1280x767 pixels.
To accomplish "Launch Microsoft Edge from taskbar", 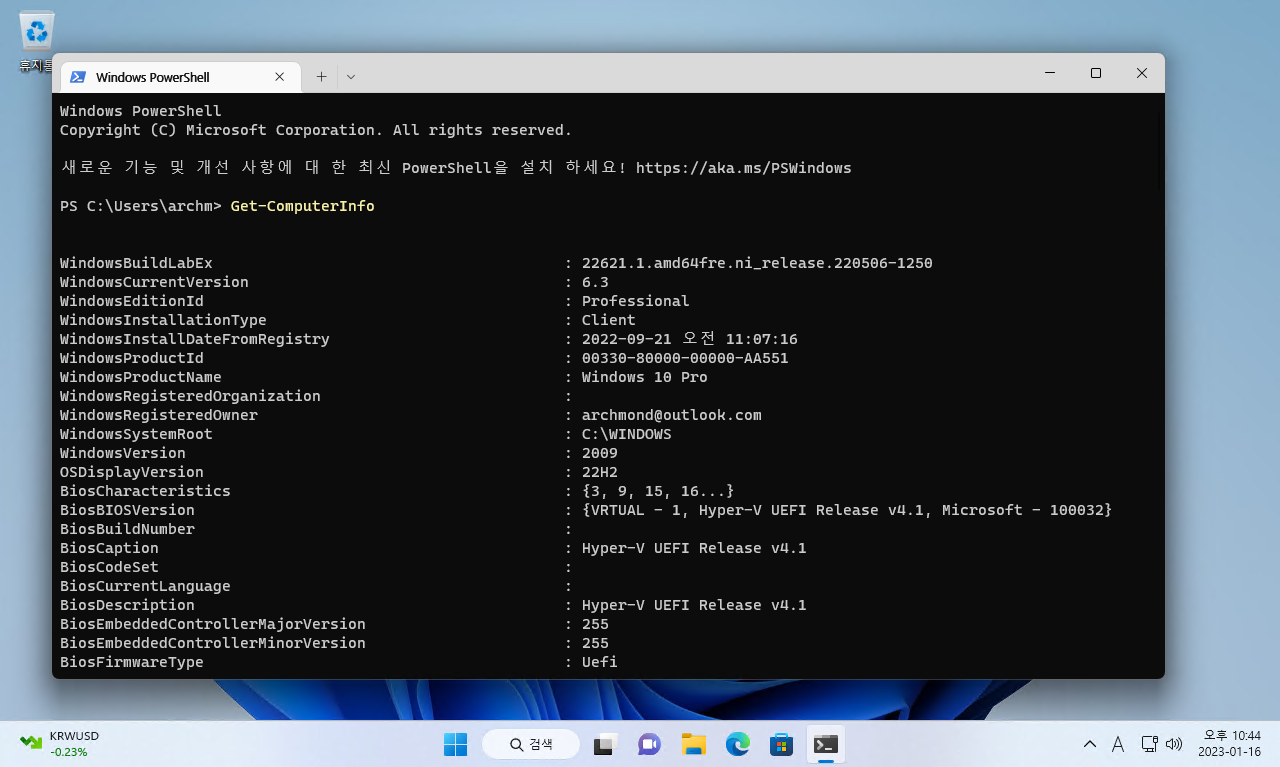I will 737,744.
